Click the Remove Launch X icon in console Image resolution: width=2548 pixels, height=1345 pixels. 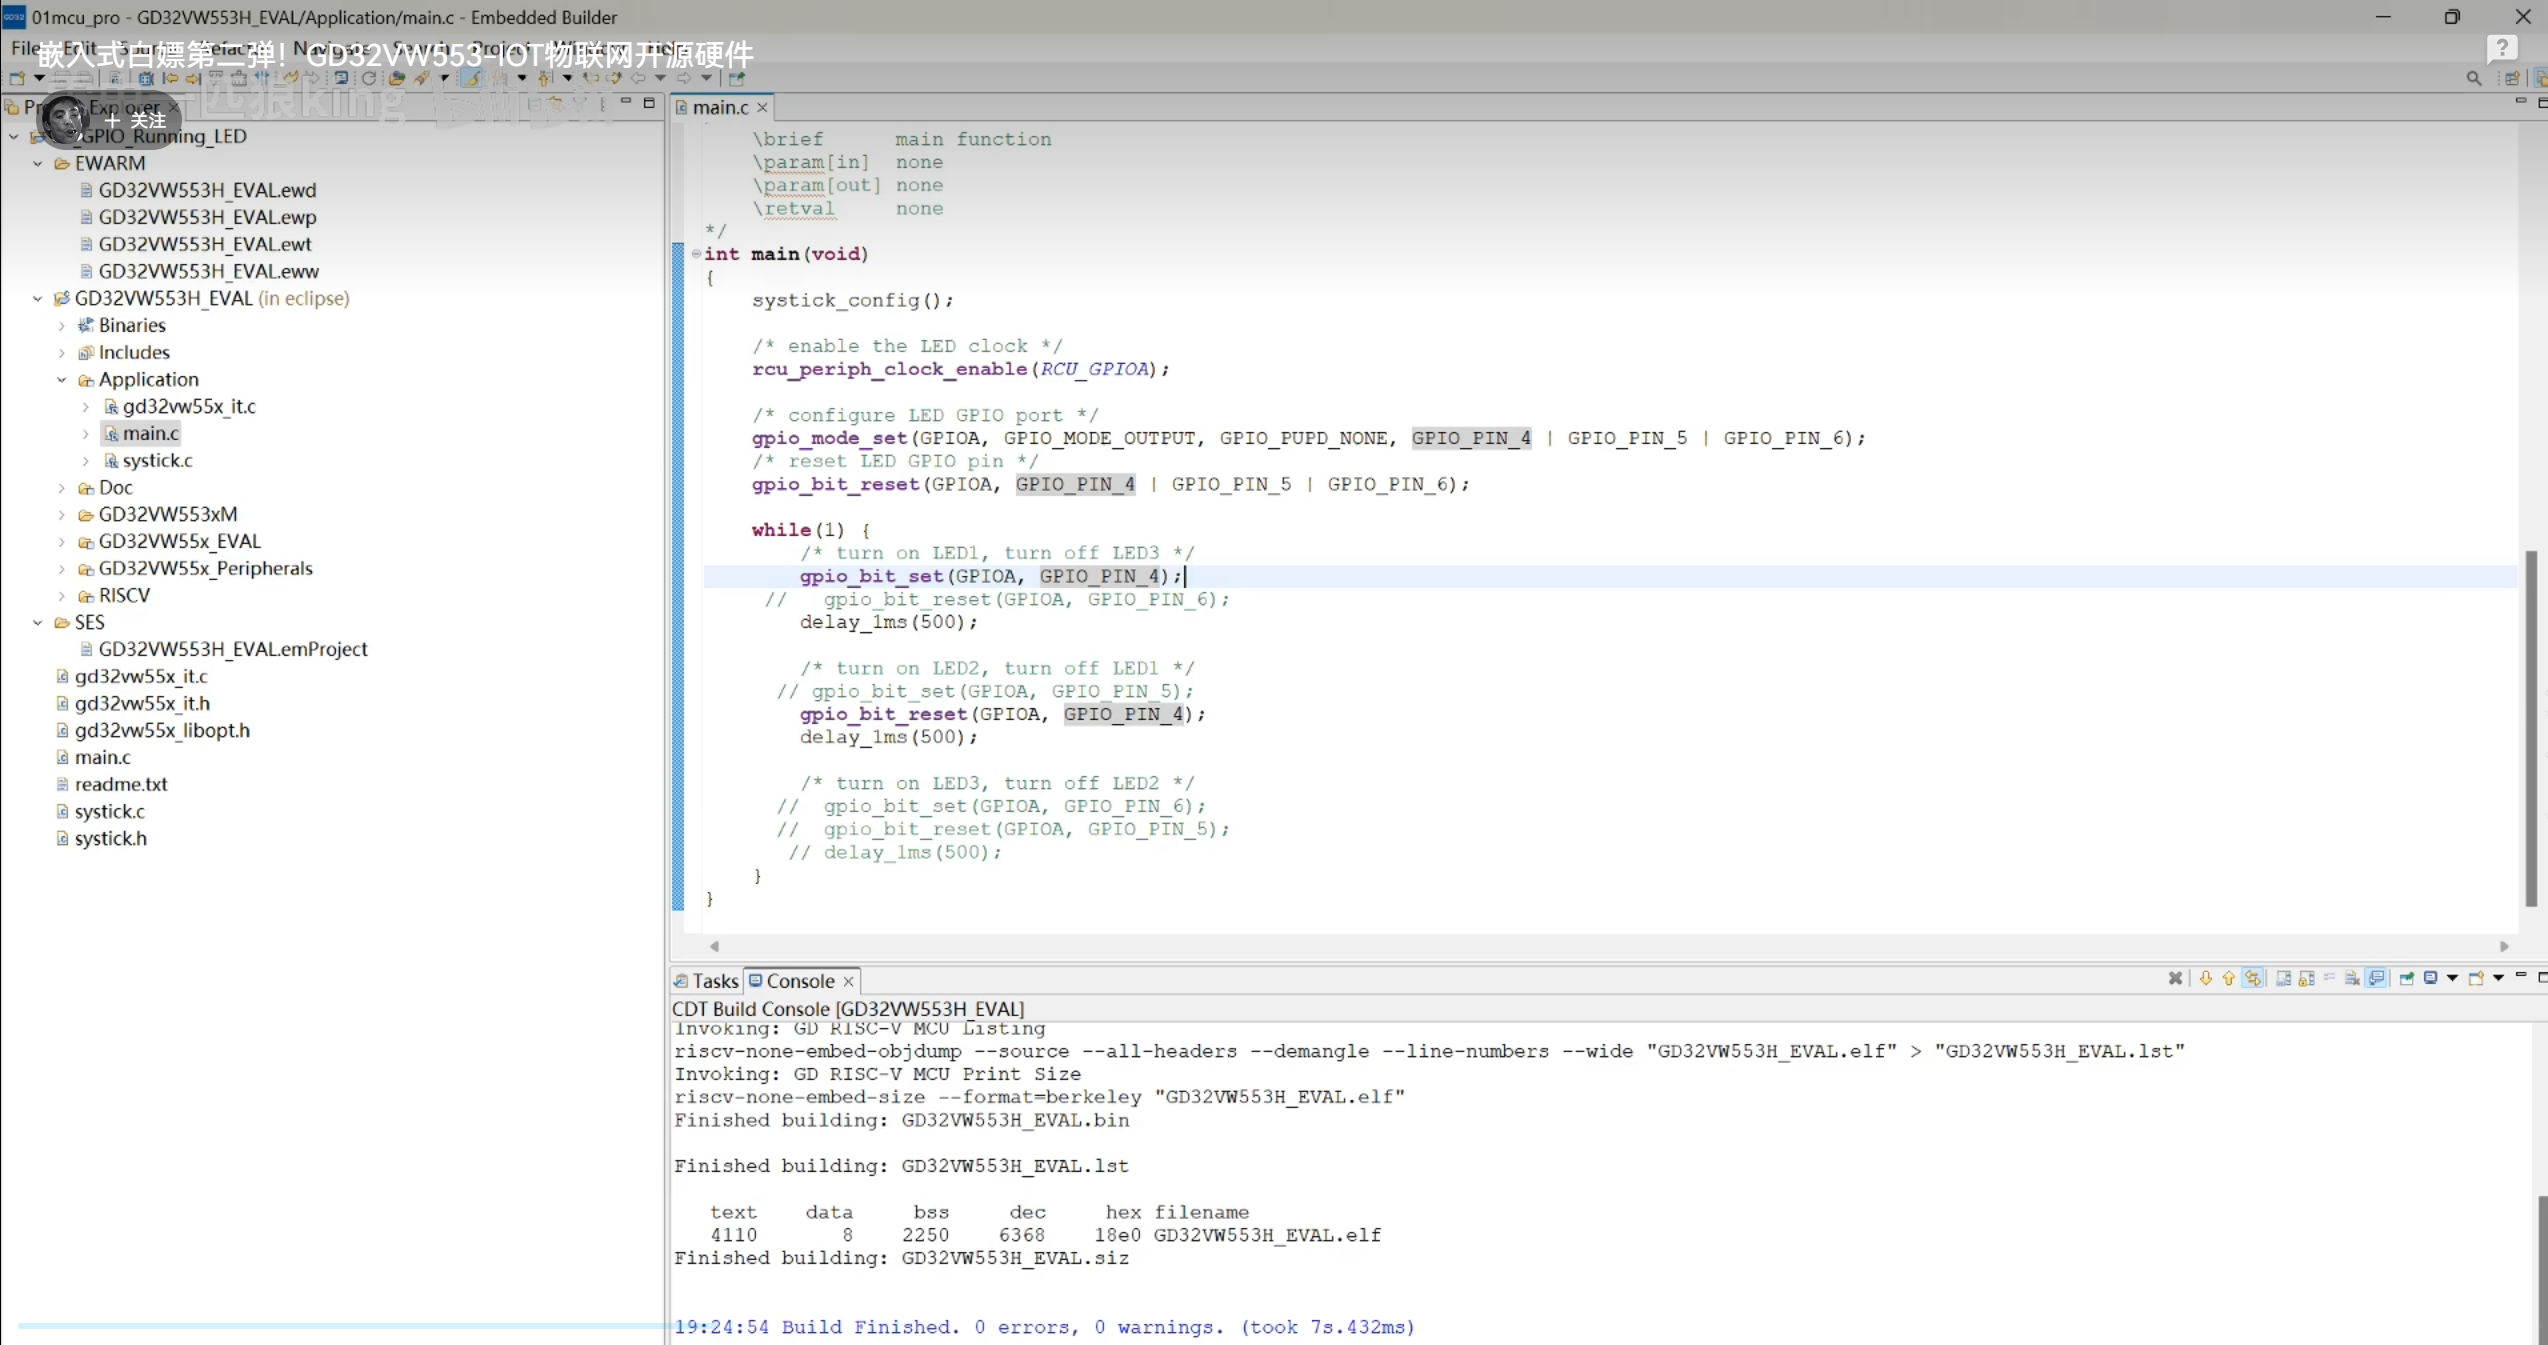(x=2174, y=978)
